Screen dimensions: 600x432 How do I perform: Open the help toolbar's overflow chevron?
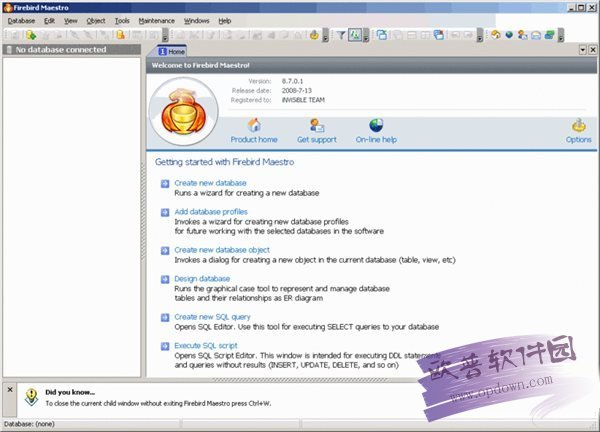coord(561,36)
